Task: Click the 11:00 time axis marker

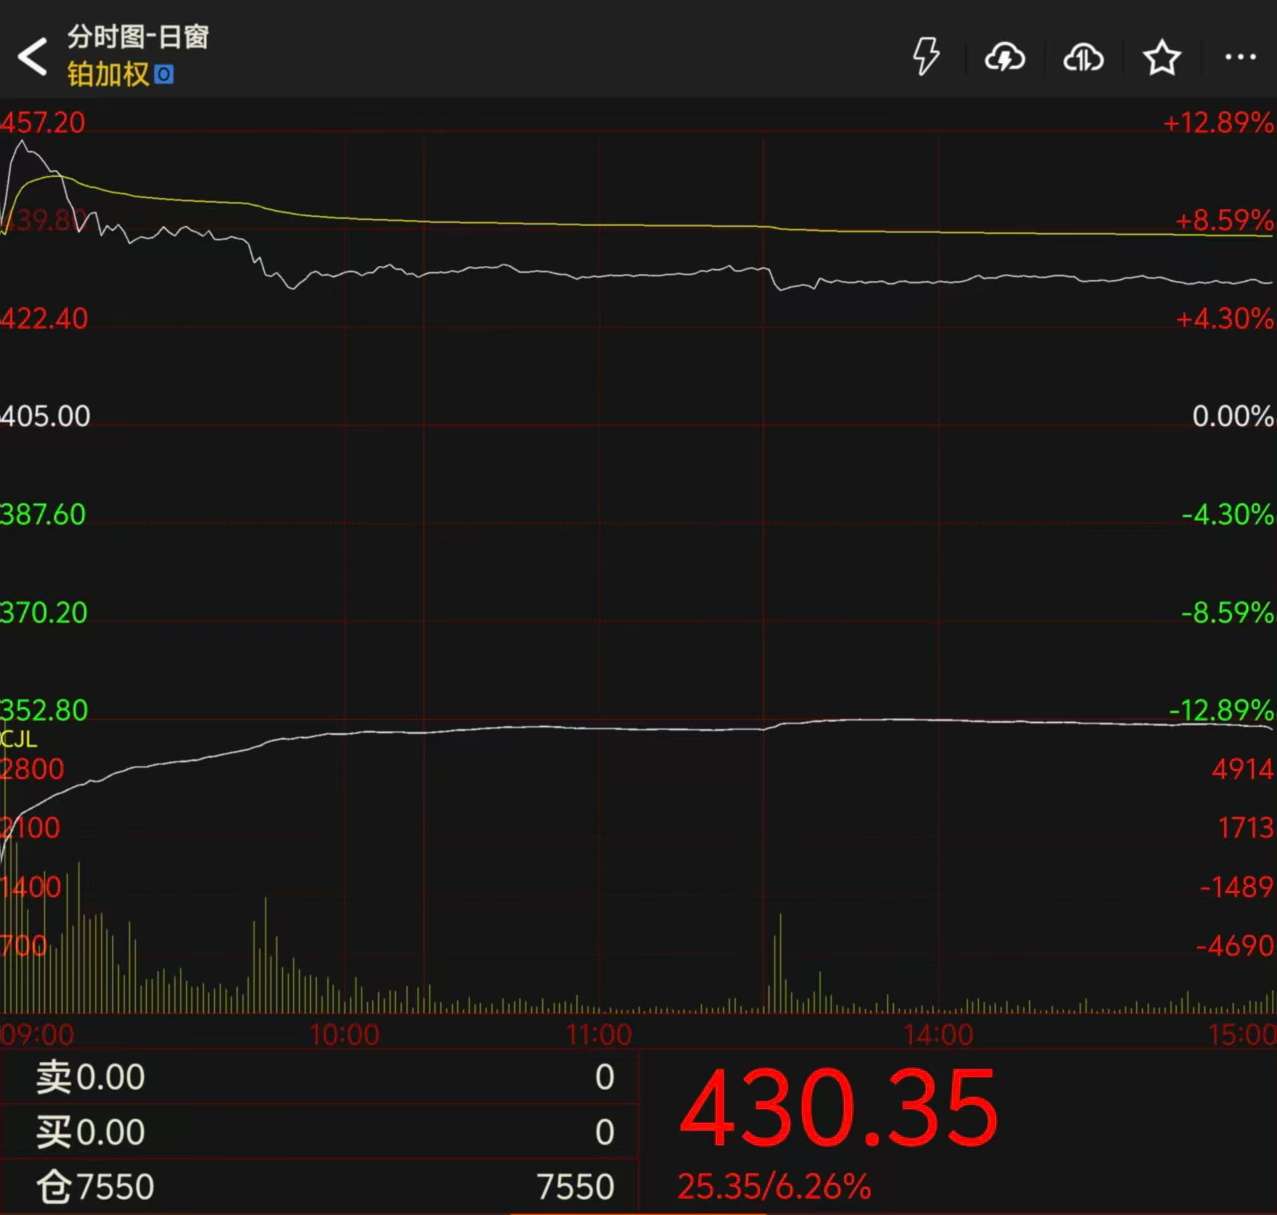Action: click(598, 1034)
